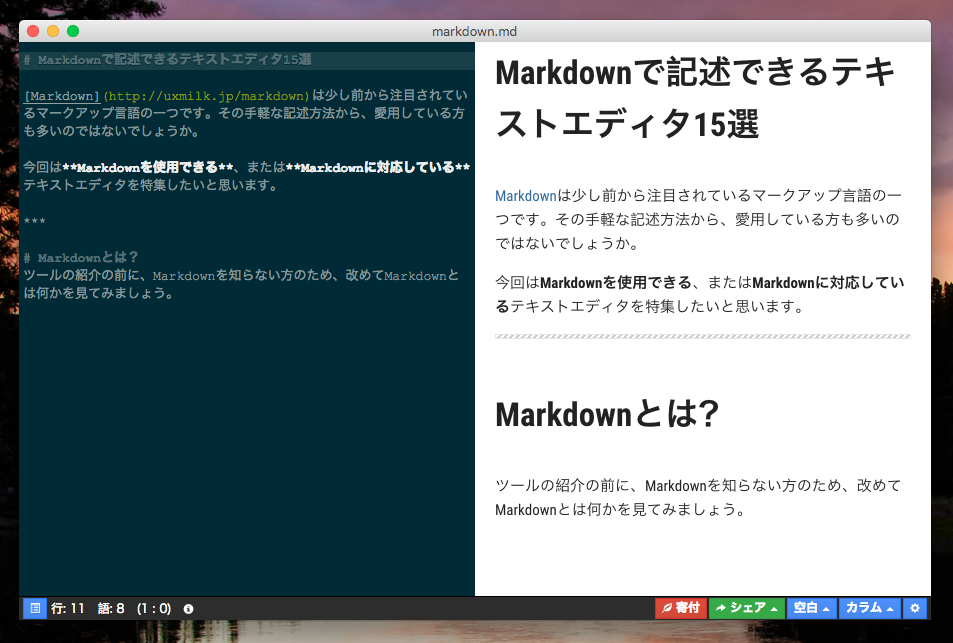Click the (1 : 0) cursor position indicator
Viewport: 953px width, 643px height.
[x=154, y=608]
